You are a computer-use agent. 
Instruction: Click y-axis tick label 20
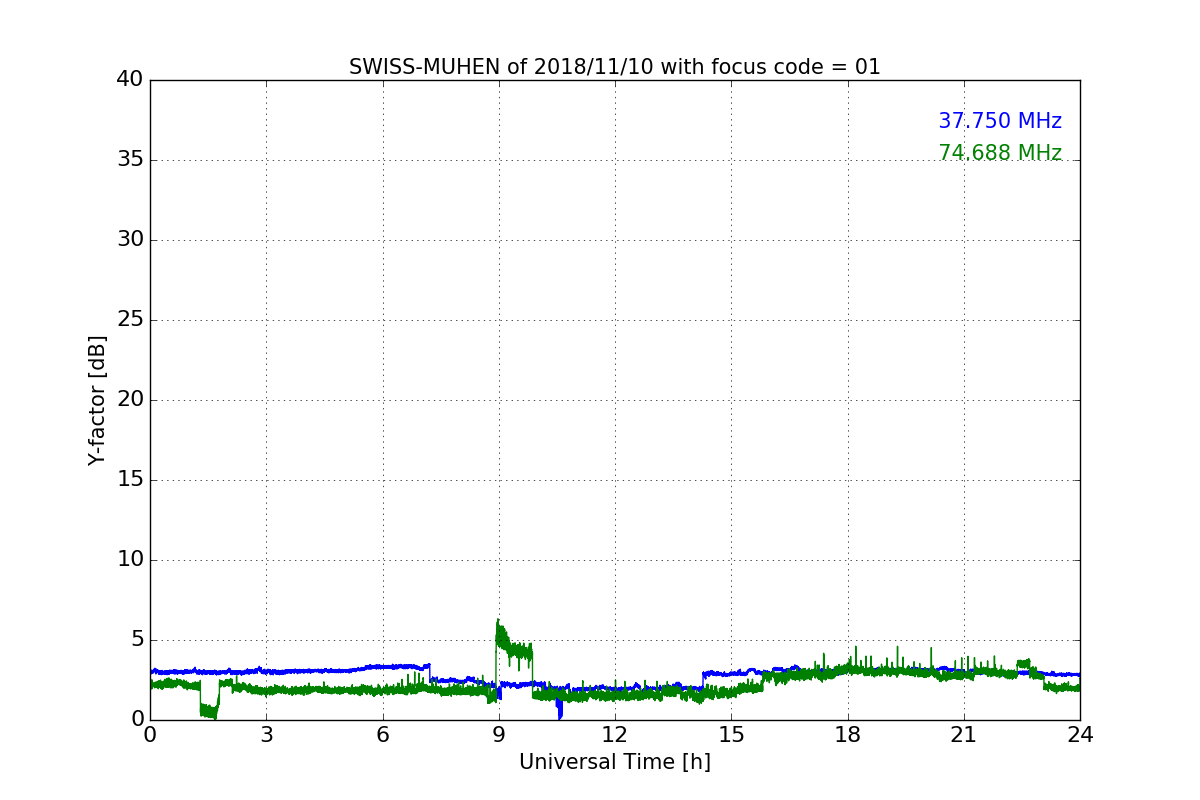tap(130, 400)
